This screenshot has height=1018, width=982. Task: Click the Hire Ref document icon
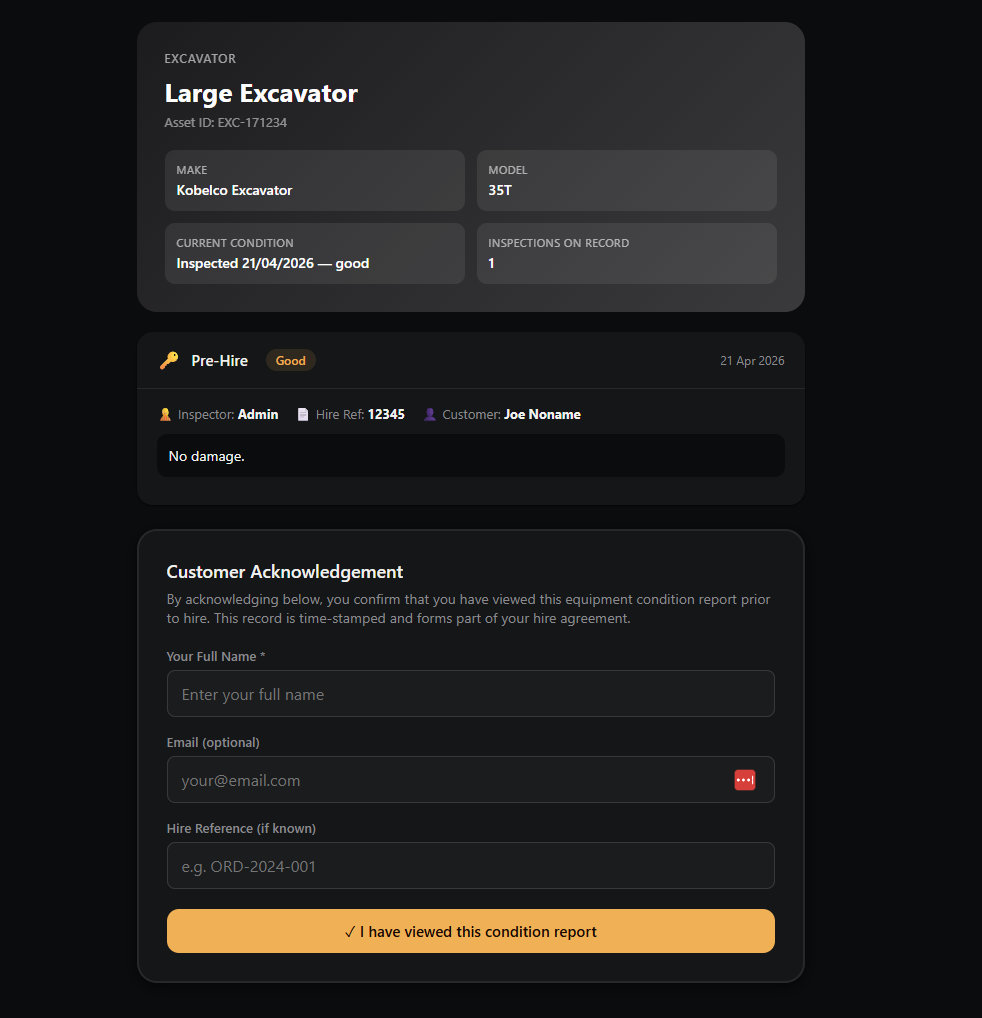click(303, 414)
